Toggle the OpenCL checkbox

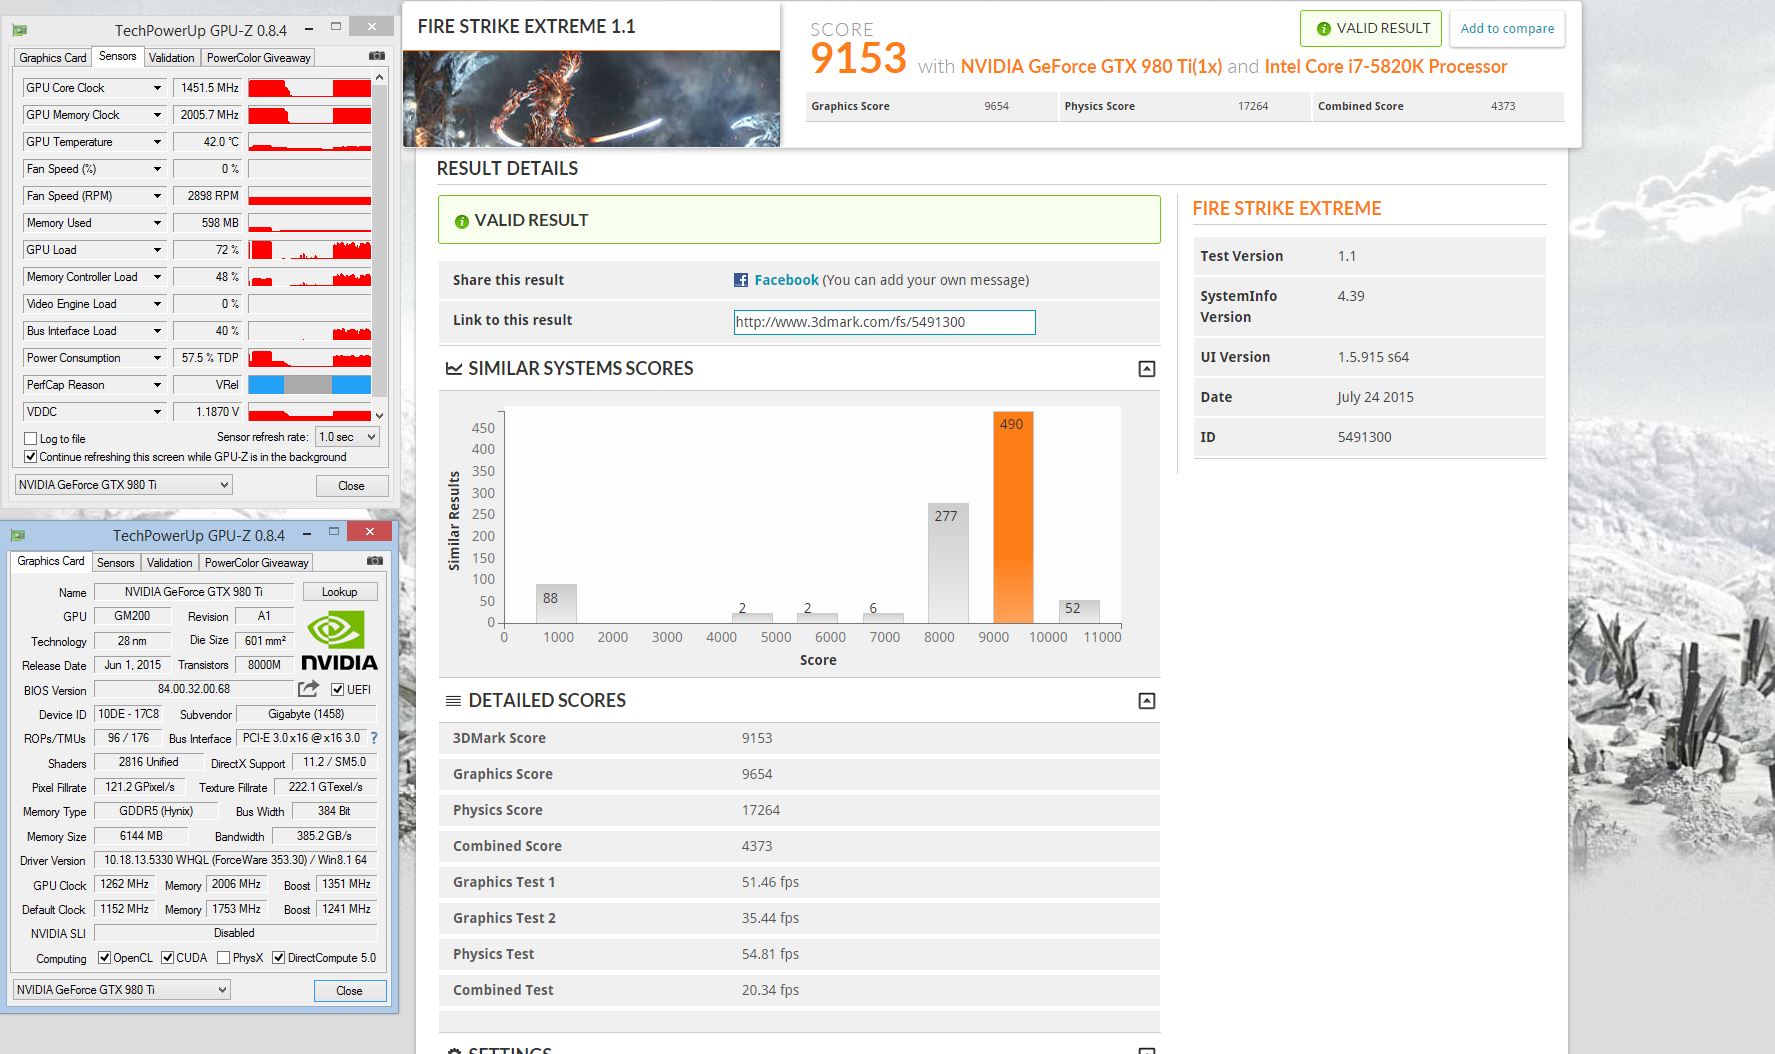[x=104, y=958]
